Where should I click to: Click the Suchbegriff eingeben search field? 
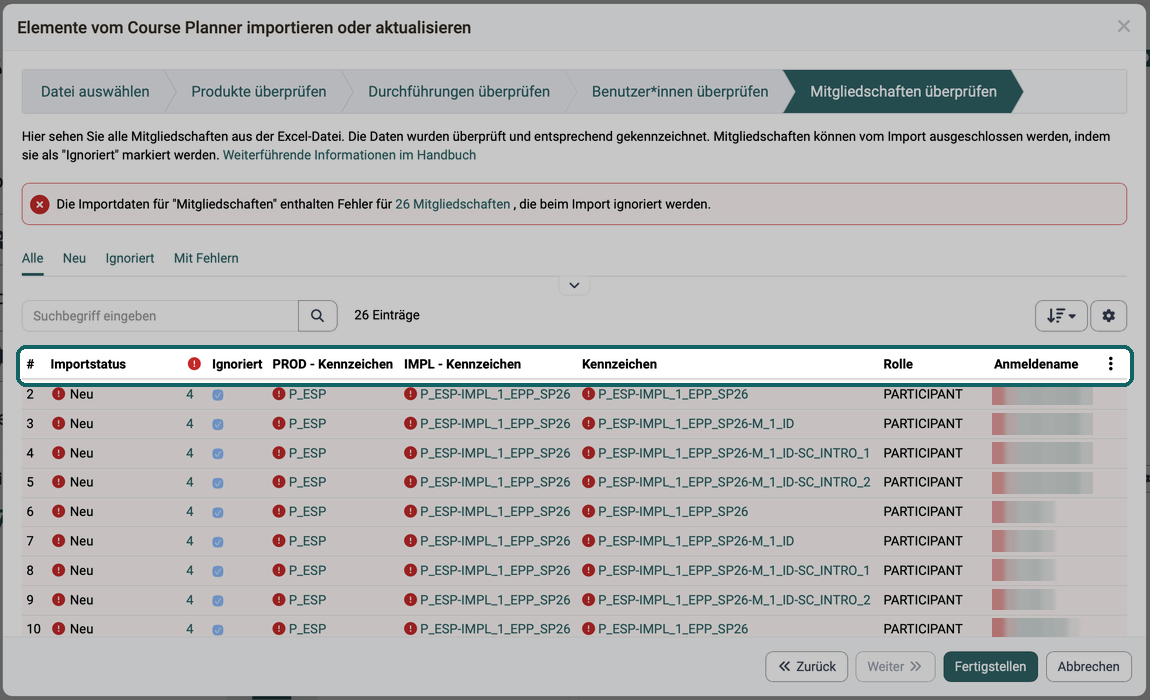[x=160, y=316]
